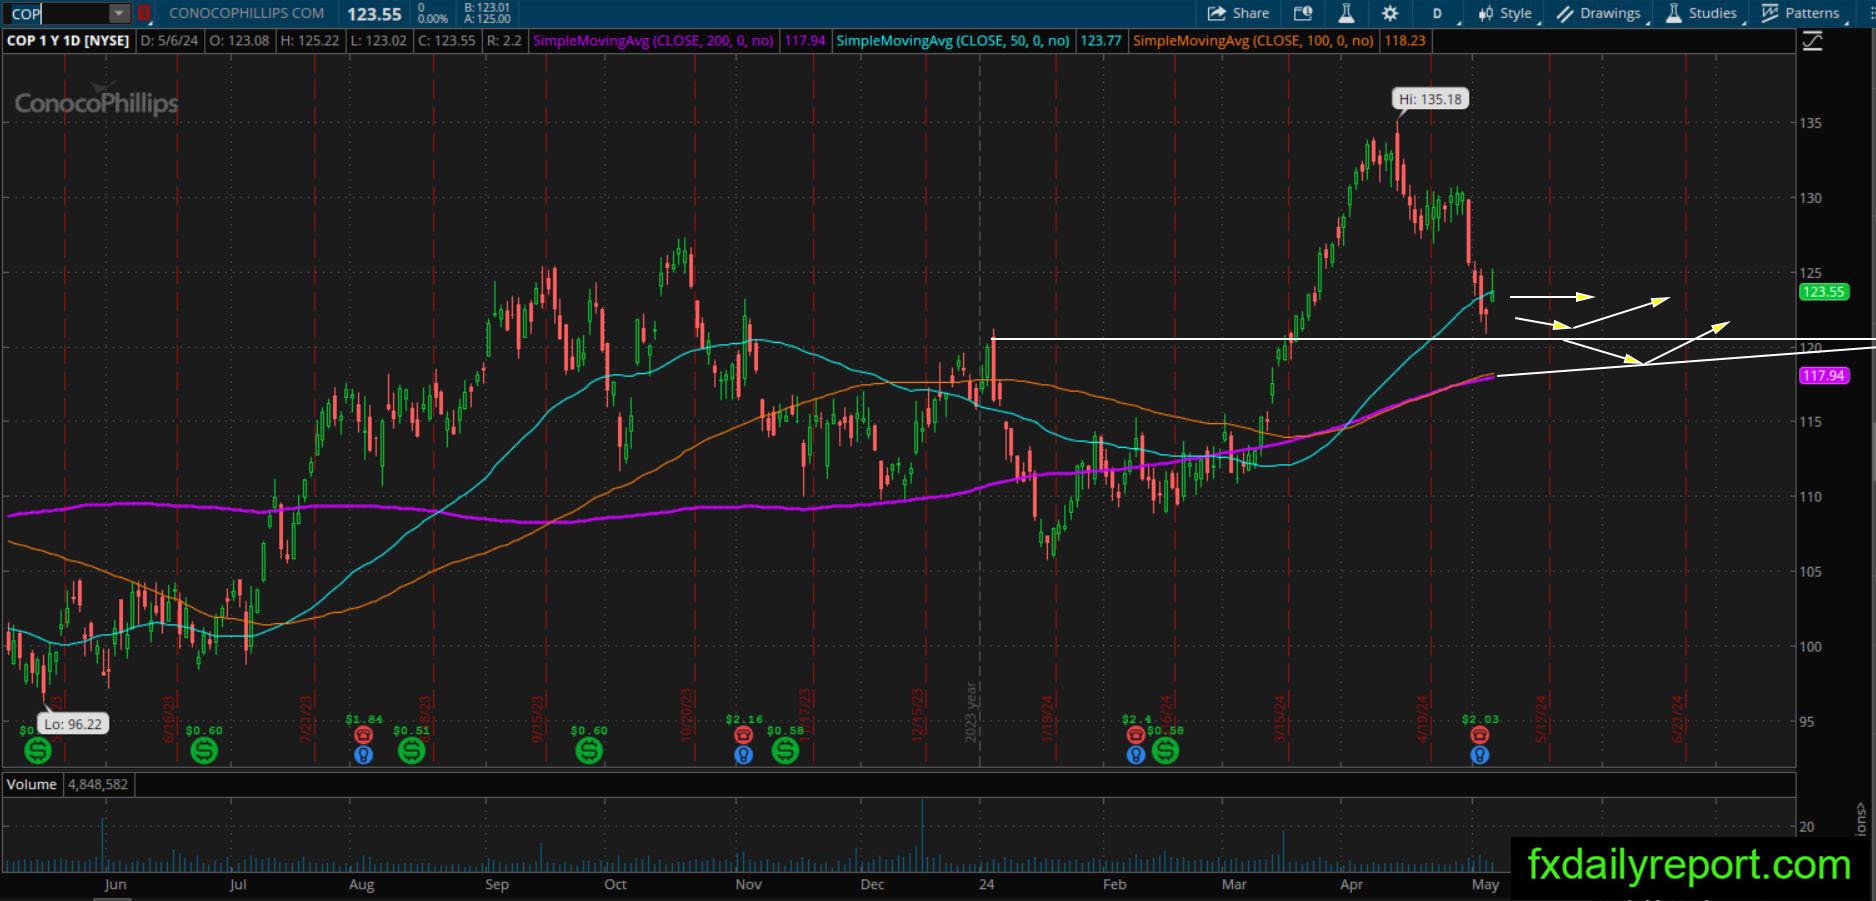This screenshot has width=1876, height=901.
Task: Click the blue bulb icon under $1.84 earnings
Action: coord(363,755)
